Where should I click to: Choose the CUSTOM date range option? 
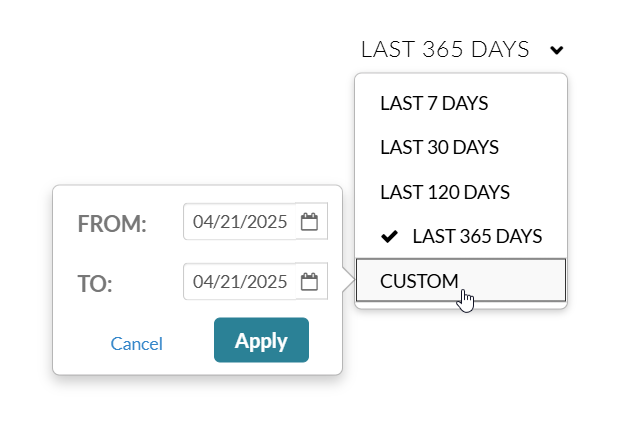[x=418, y=281]
